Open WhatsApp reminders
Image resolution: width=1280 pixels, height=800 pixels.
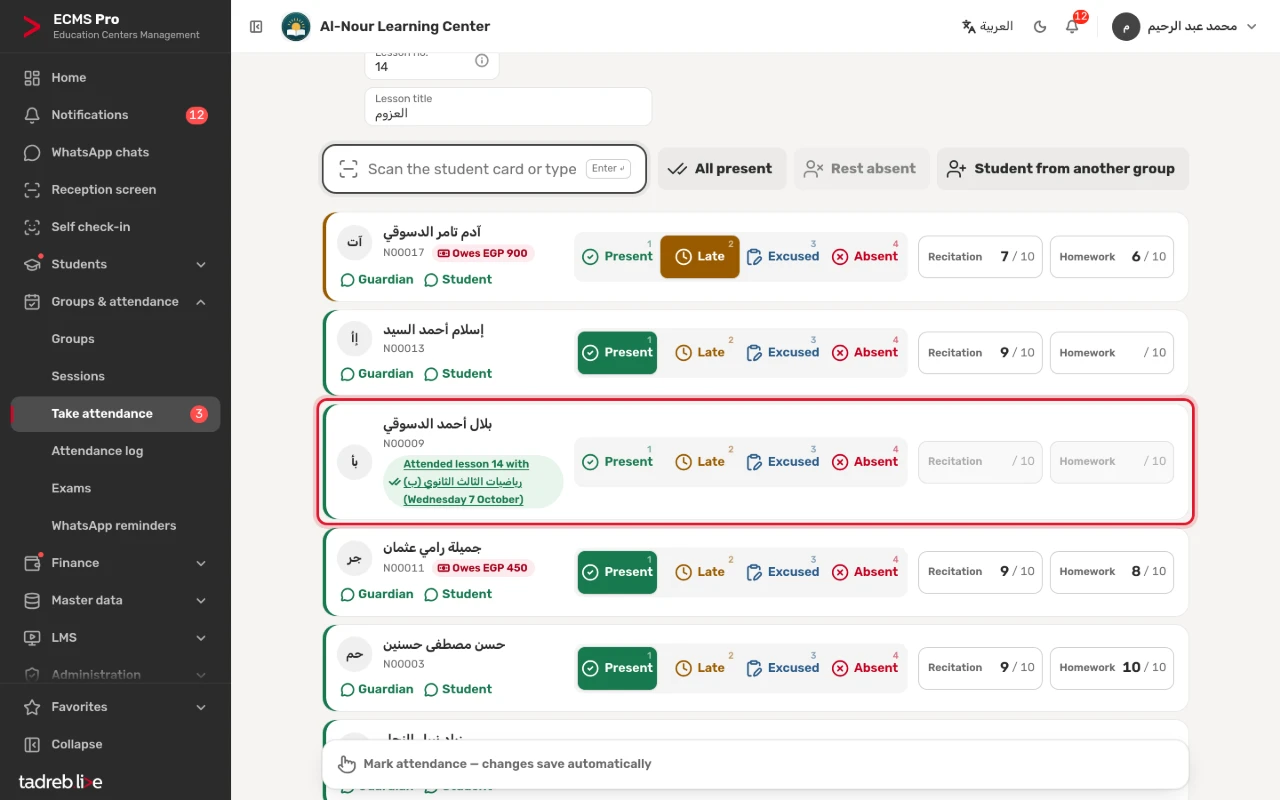[x=115, y=526]
